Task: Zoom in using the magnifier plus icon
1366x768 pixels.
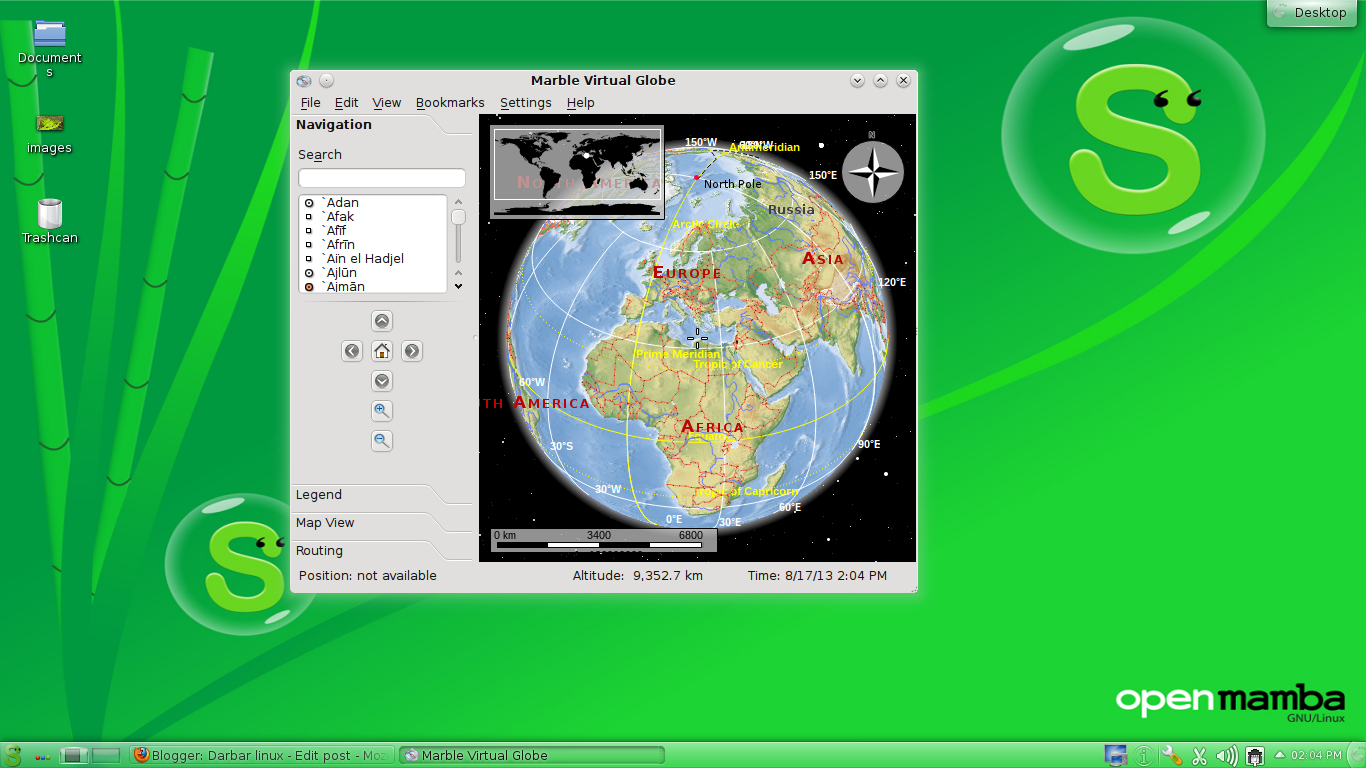Action: [381, 410]
